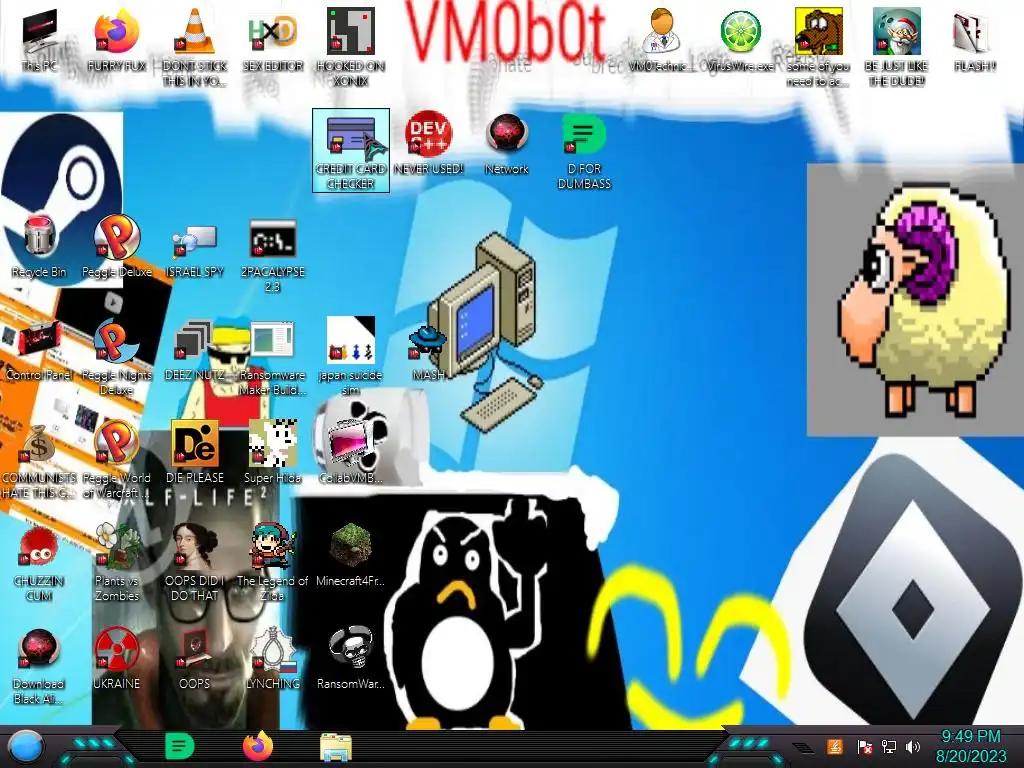Open the Recycle Bin
Image resolution: width=1024 pixels, height=768 pixels.
point(39,247)
